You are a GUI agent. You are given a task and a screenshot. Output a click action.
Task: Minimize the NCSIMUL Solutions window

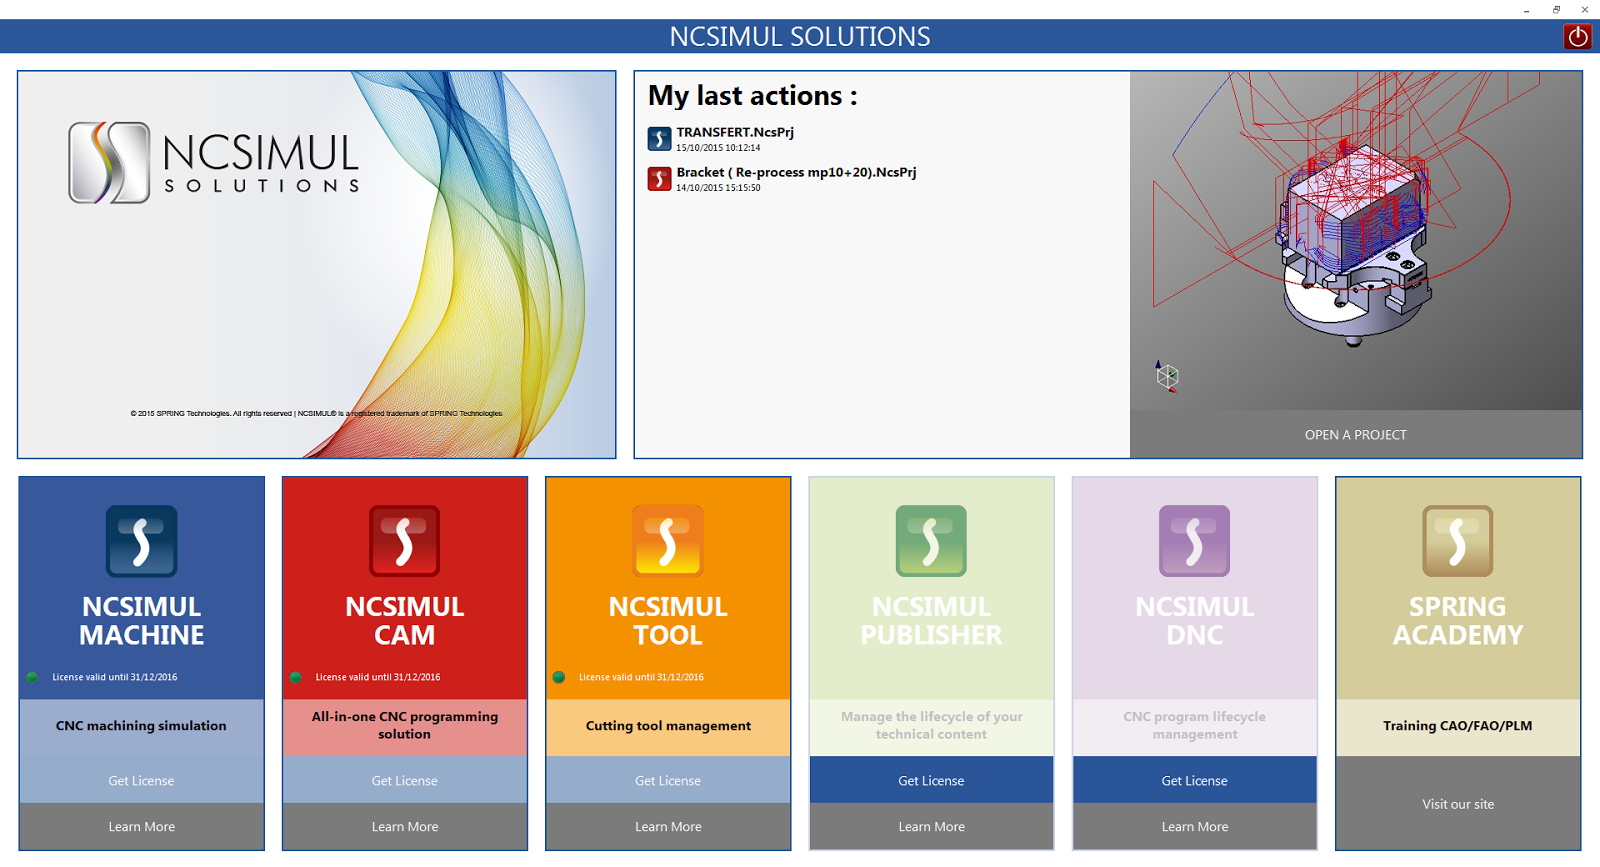click(1526, 9)
